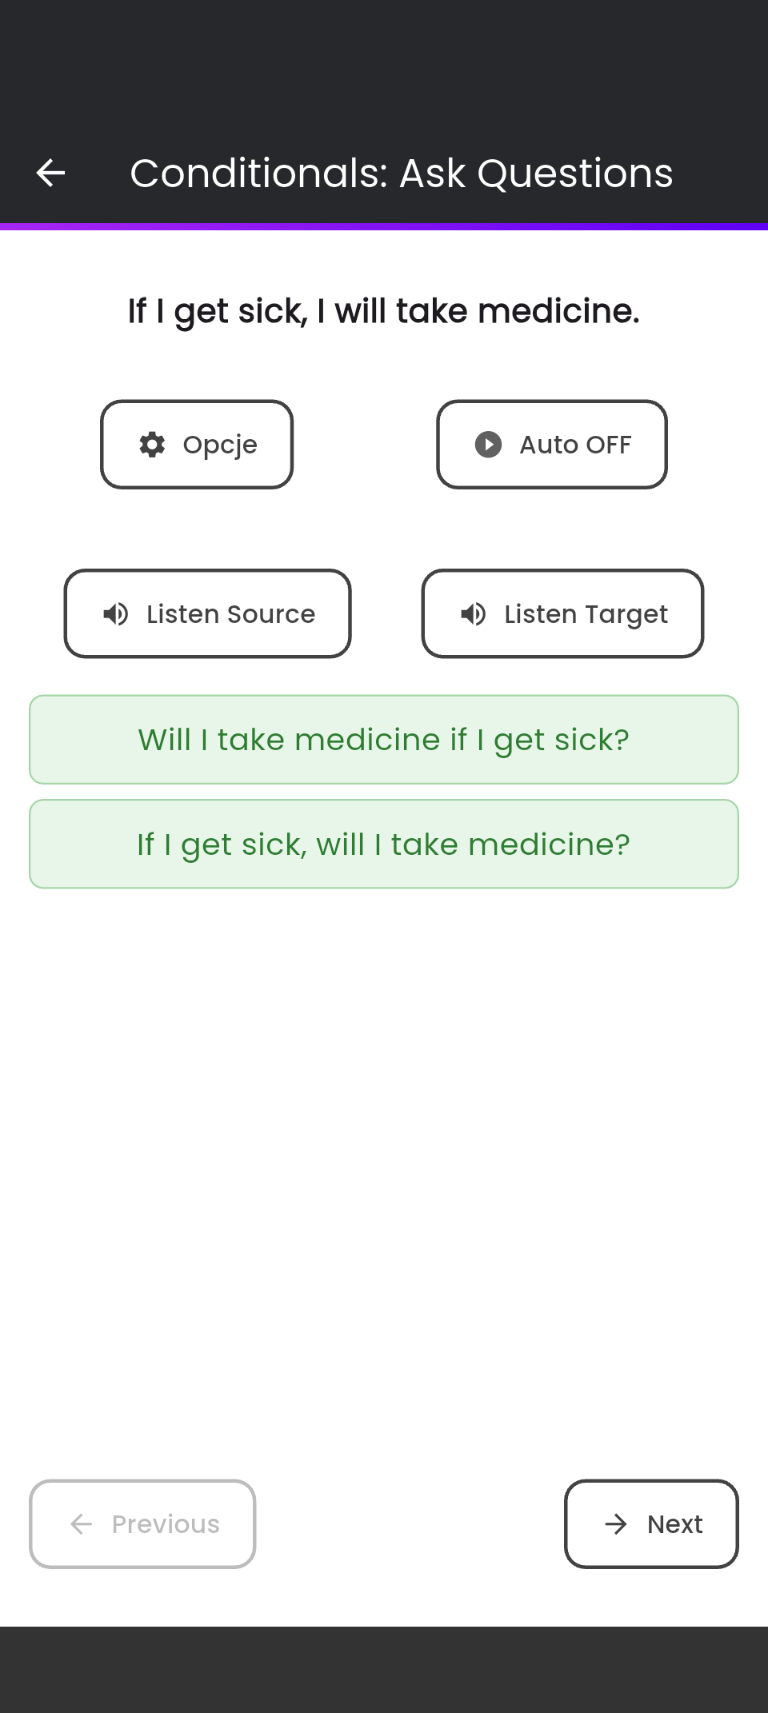768x1713 pixels.
Task: Go to the Next question
Action: pyautogui.click(x=674, y=1524)
